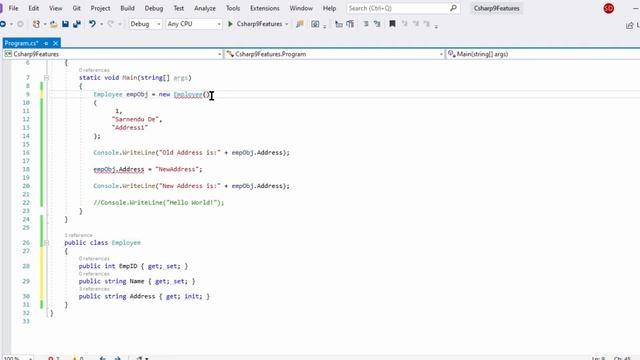Click the Live Share icon
This screenshot has width=640, height=360.
629,25
